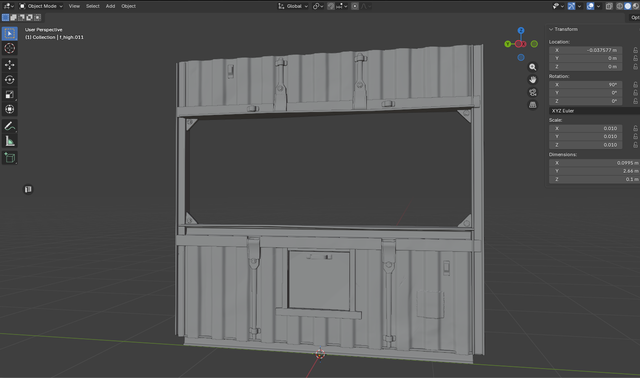Select the Transform tool
The image size is (640, 378).
click(x=9, y=109)
